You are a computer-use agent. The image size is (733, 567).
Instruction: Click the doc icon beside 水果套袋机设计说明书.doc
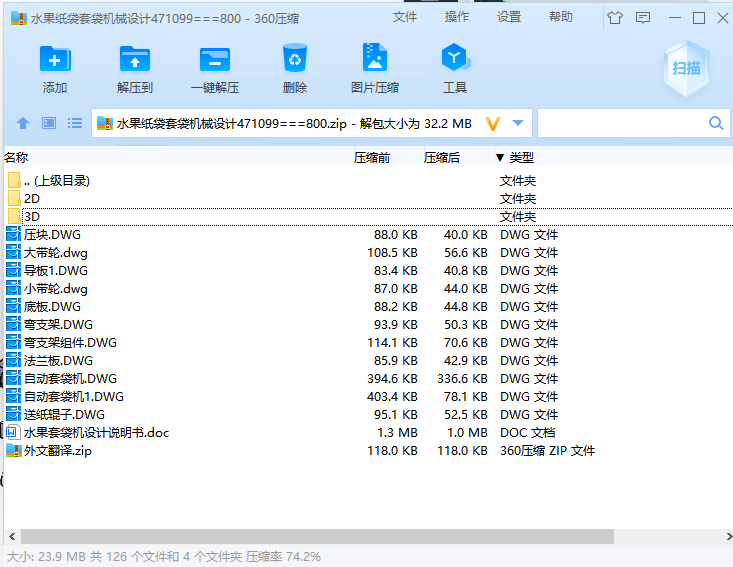click(x=13, y=432)
